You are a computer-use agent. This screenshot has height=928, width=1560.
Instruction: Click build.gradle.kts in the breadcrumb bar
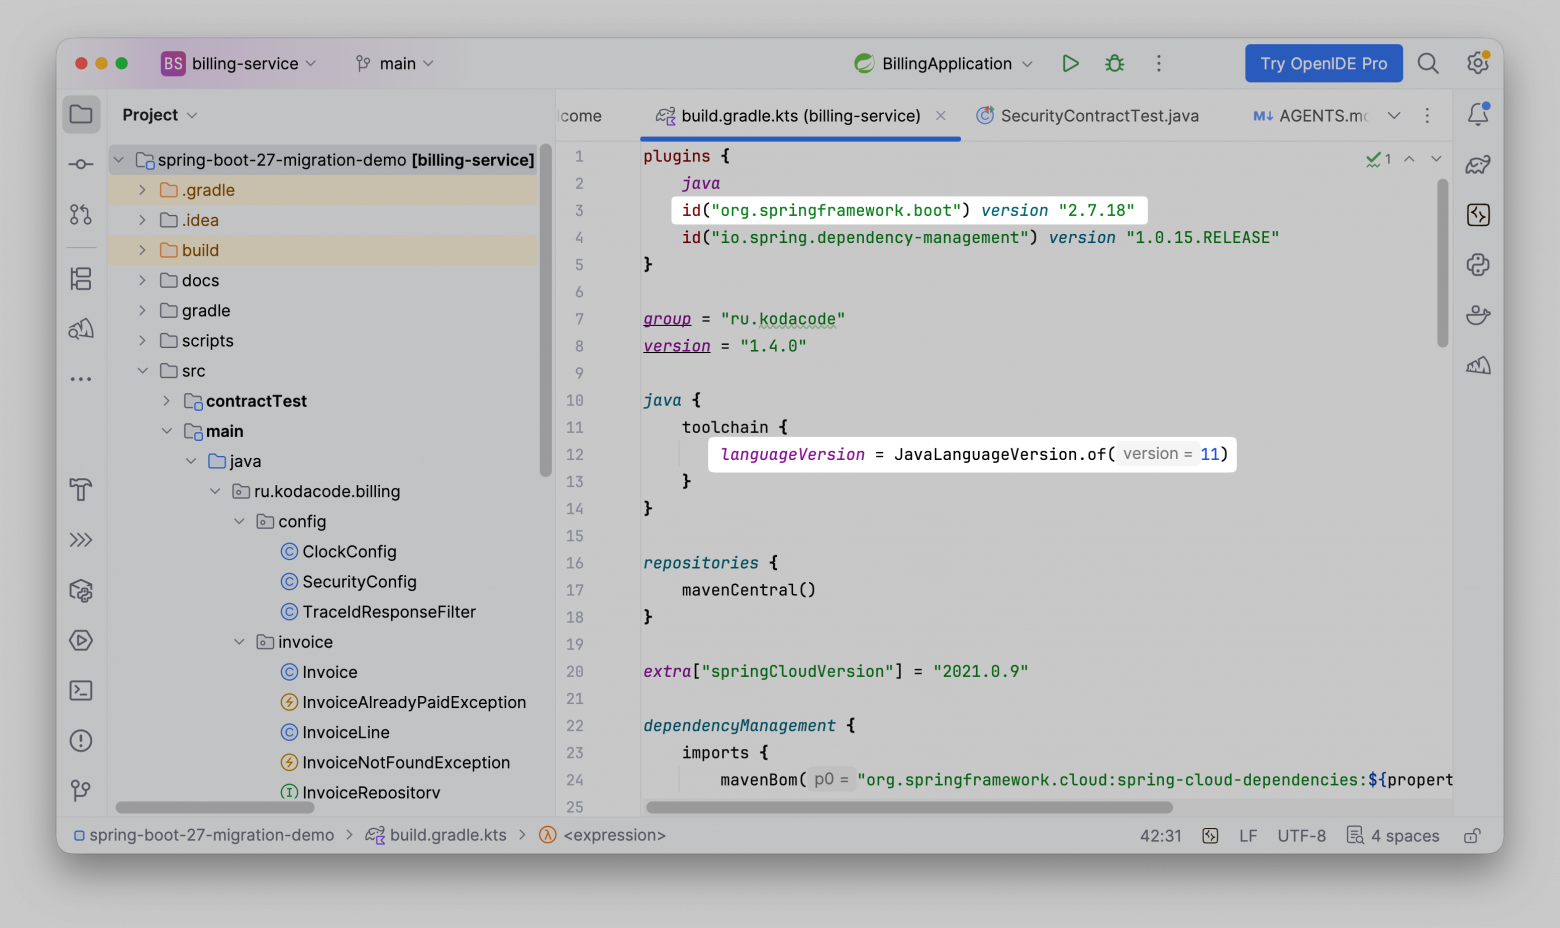[x=436, y=835]
